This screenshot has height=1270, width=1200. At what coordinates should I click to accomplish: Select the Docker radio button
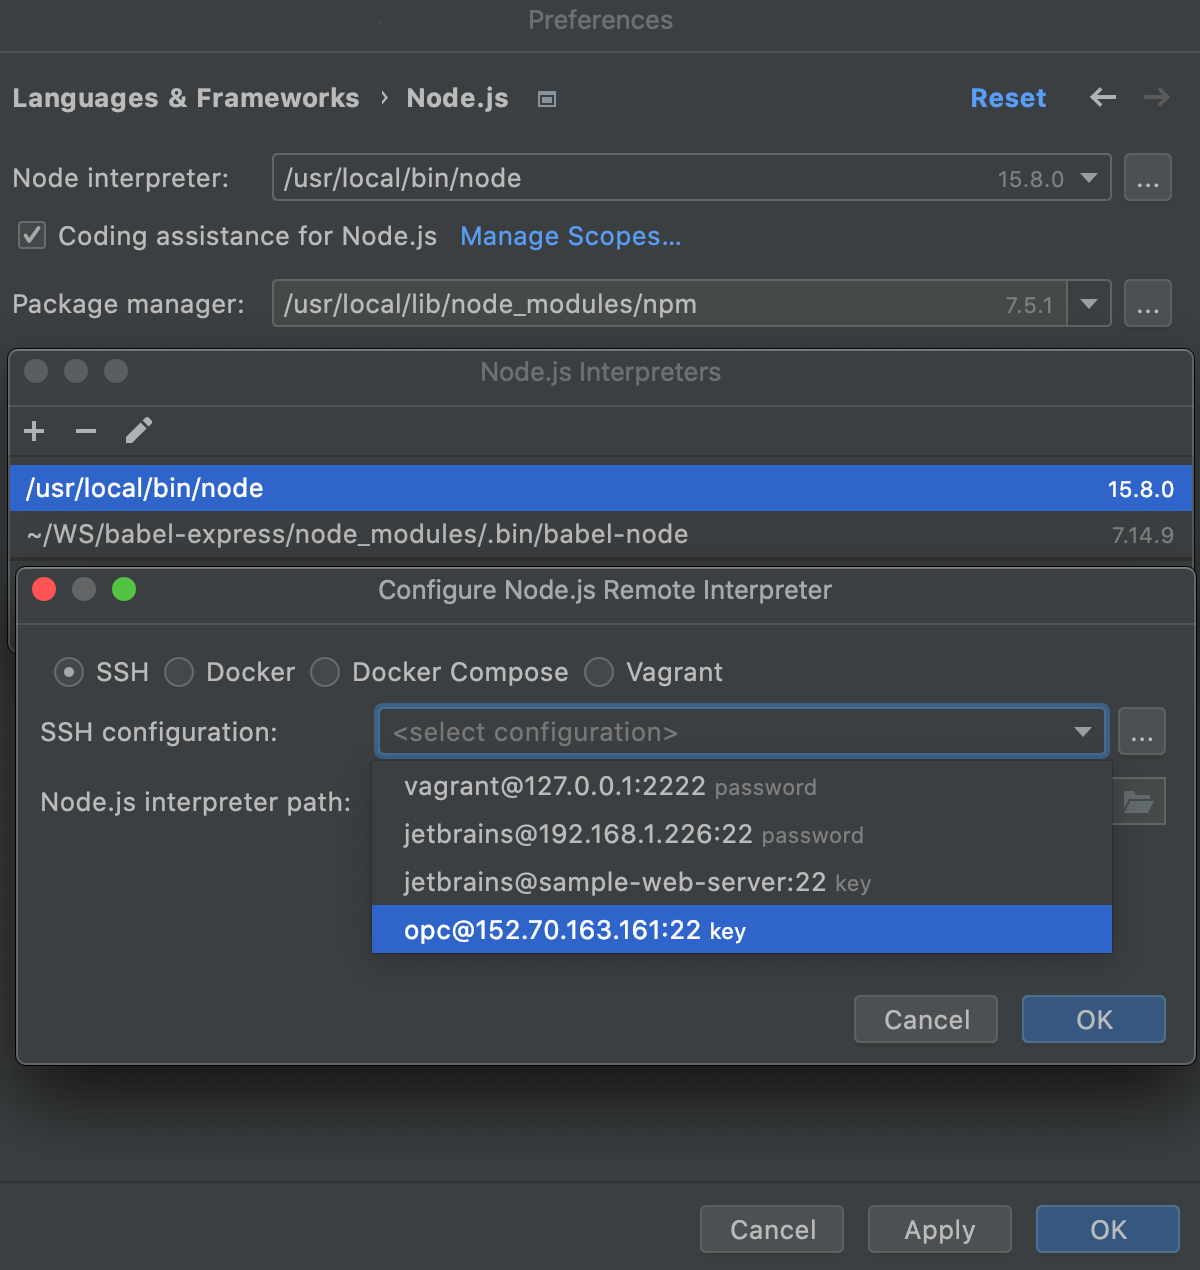179,672
